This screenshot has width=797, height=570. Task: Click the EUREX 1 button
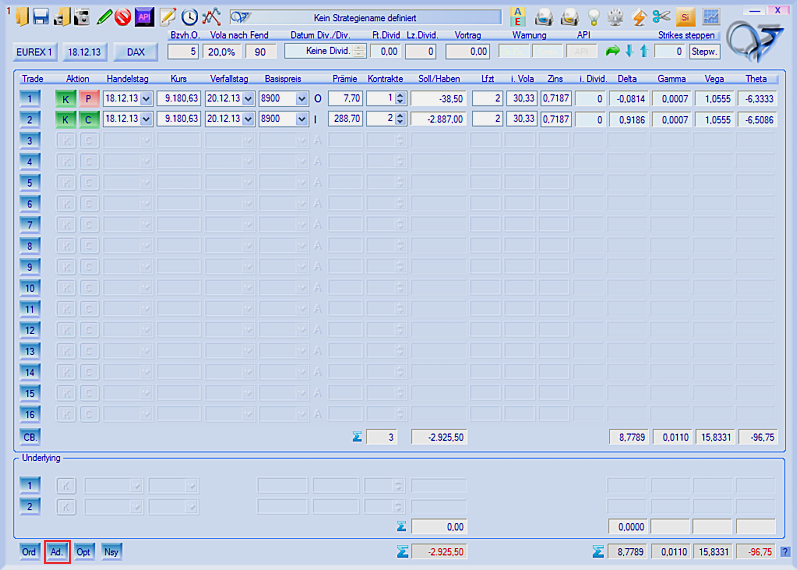pos(34,52)
